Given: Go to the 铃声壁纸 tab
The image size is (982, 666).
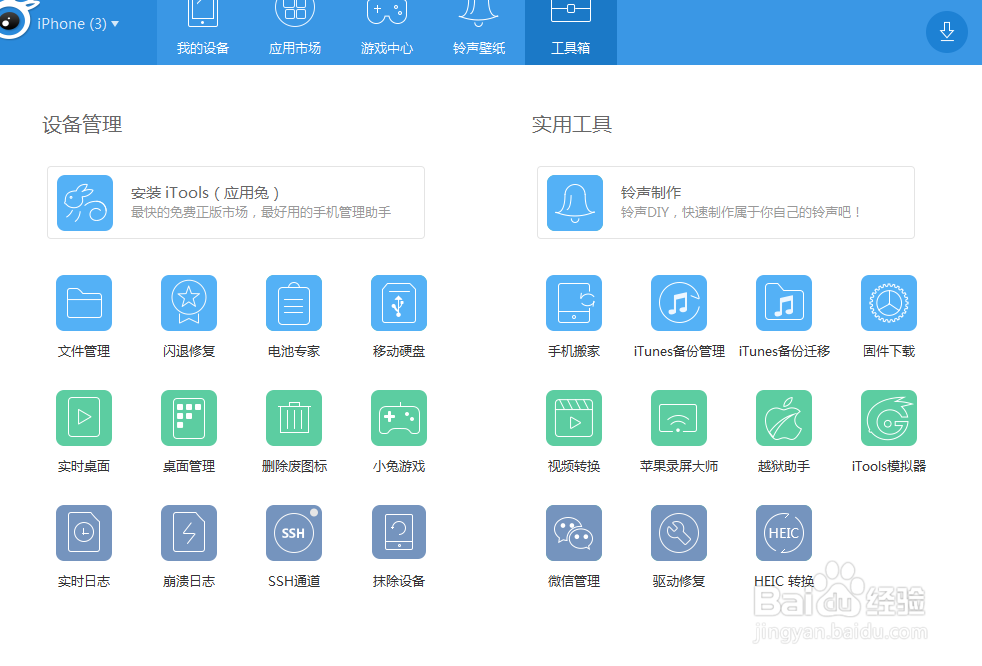Looking at the screenshot, I should coord(479,31).
